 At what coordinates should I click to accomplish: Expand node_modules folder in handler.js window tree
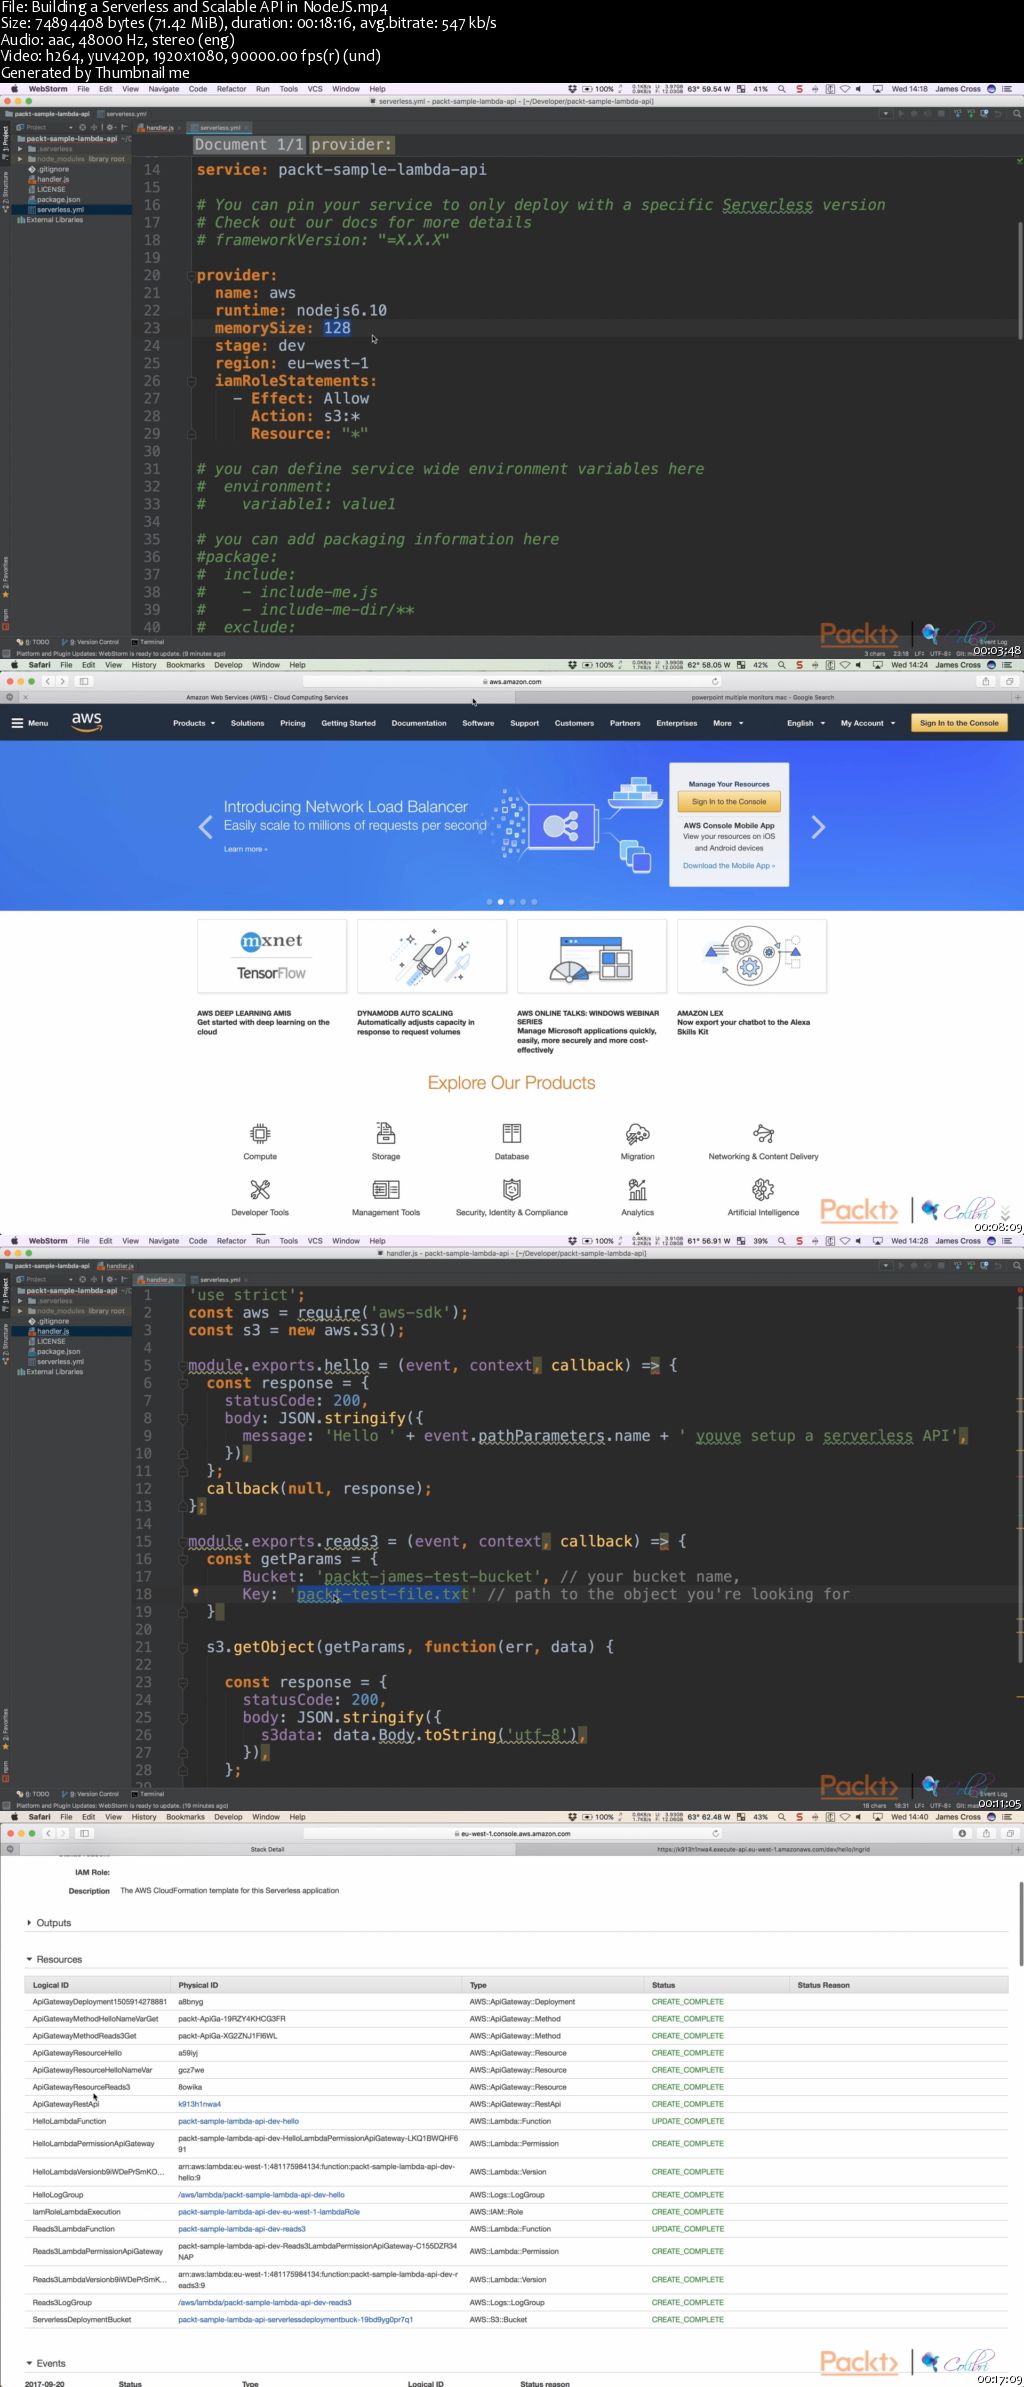click(x=20, y=1311)
